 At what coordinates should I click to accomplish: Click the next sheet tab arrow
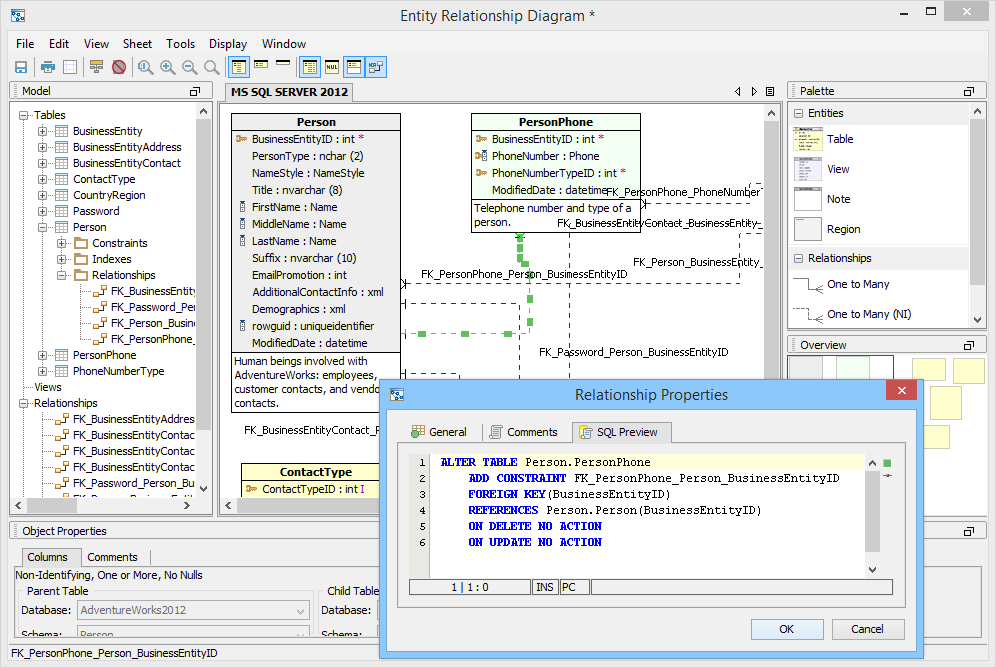point(754,91)
